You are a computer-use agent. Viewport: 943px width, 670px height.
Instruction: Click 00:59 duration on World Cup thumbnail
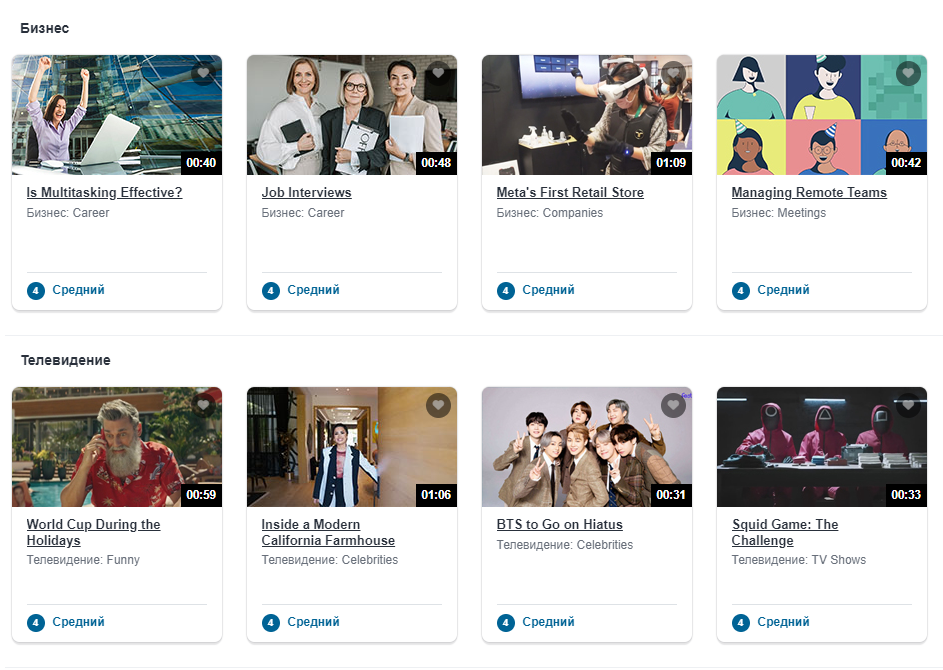(201, 495)
